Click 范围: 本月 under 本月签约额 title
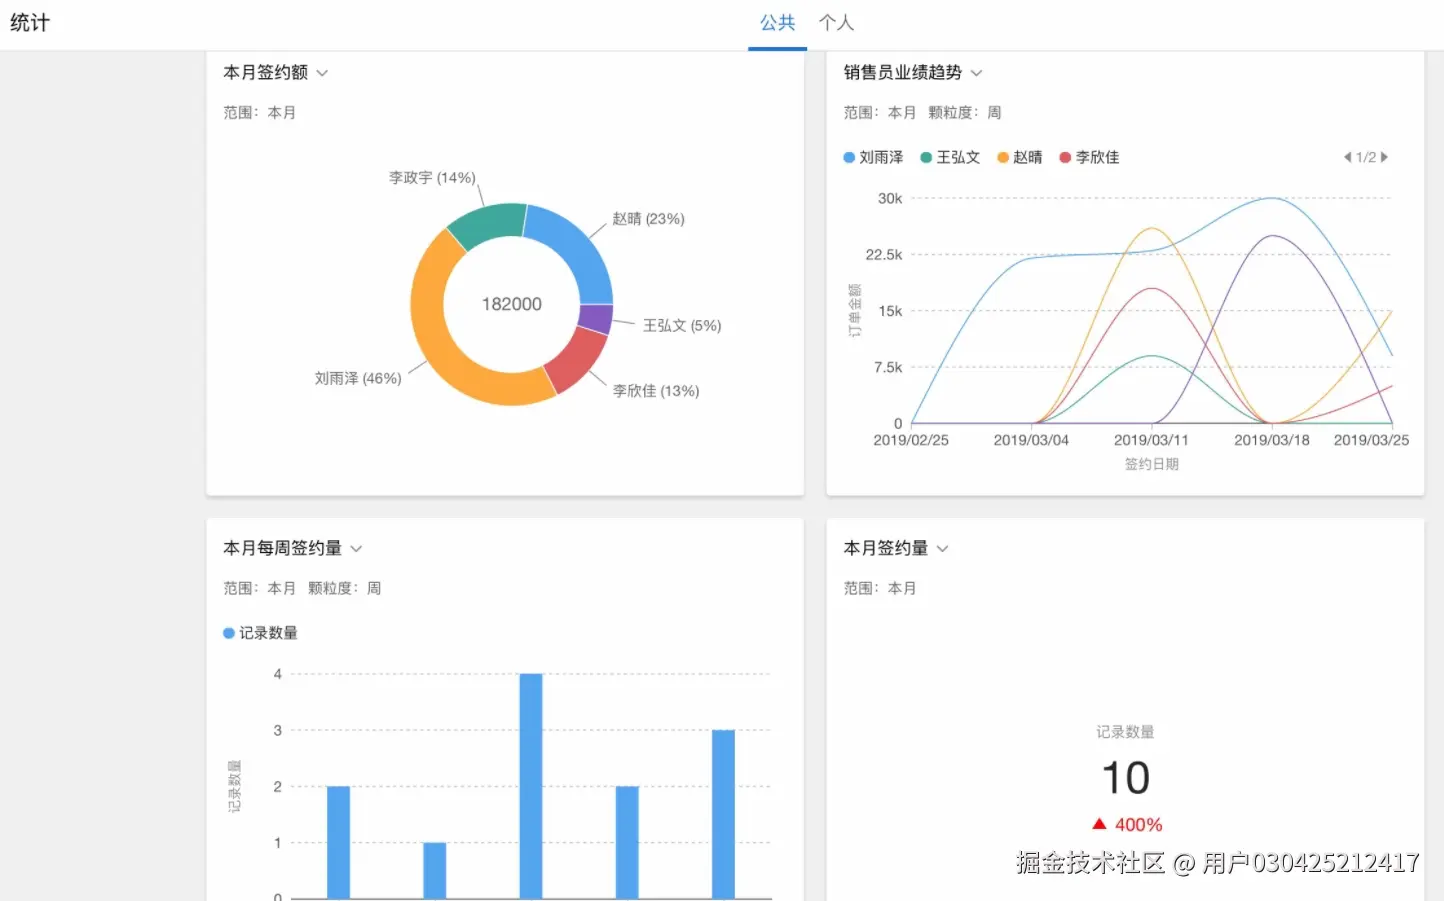The image size is (1444, 901). (x=259, y=113)
